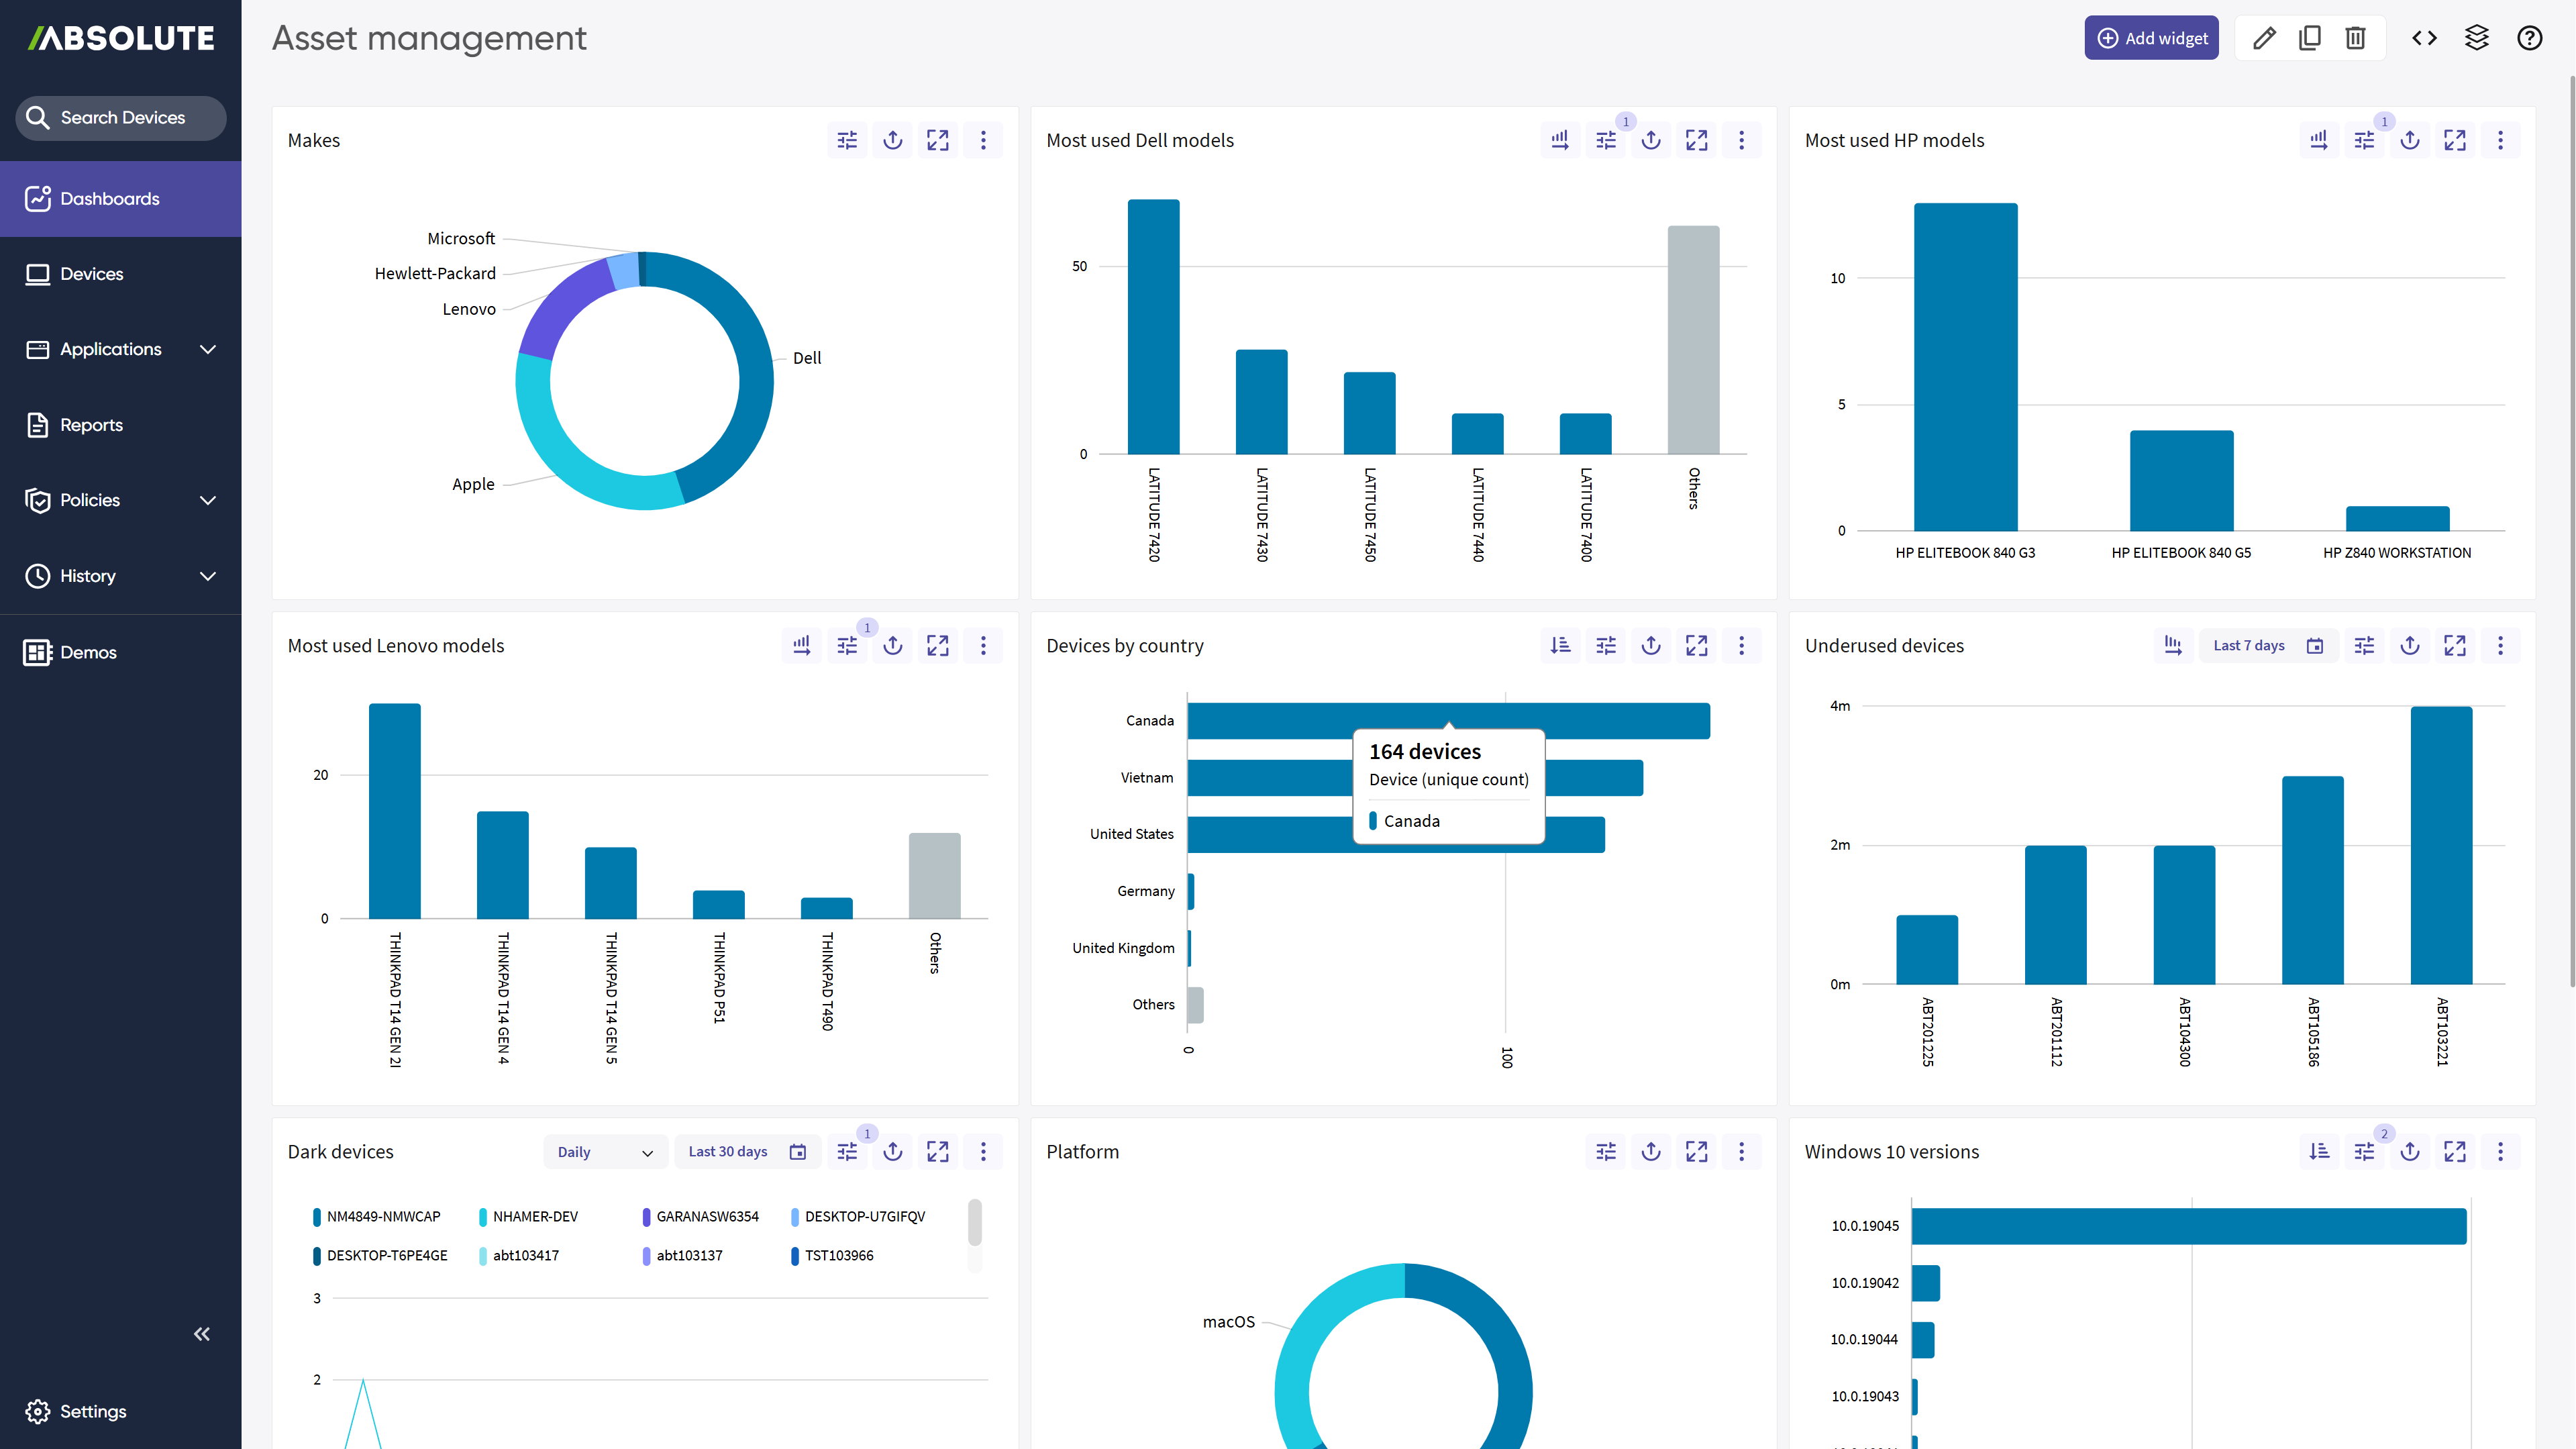This screenshot has width=2576, height=1449.
Task: Click the Add widget button
Action: 2152,38
